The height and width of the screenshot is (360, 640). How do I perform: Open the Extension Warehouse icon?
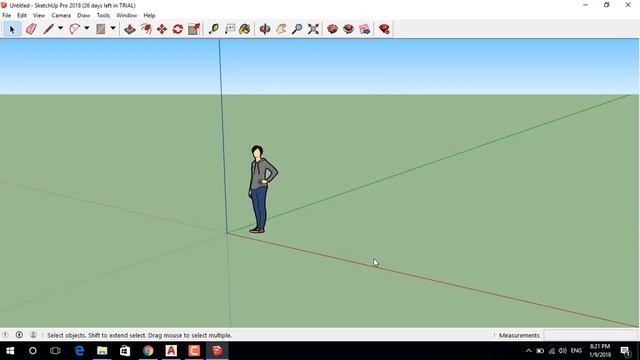349,29
